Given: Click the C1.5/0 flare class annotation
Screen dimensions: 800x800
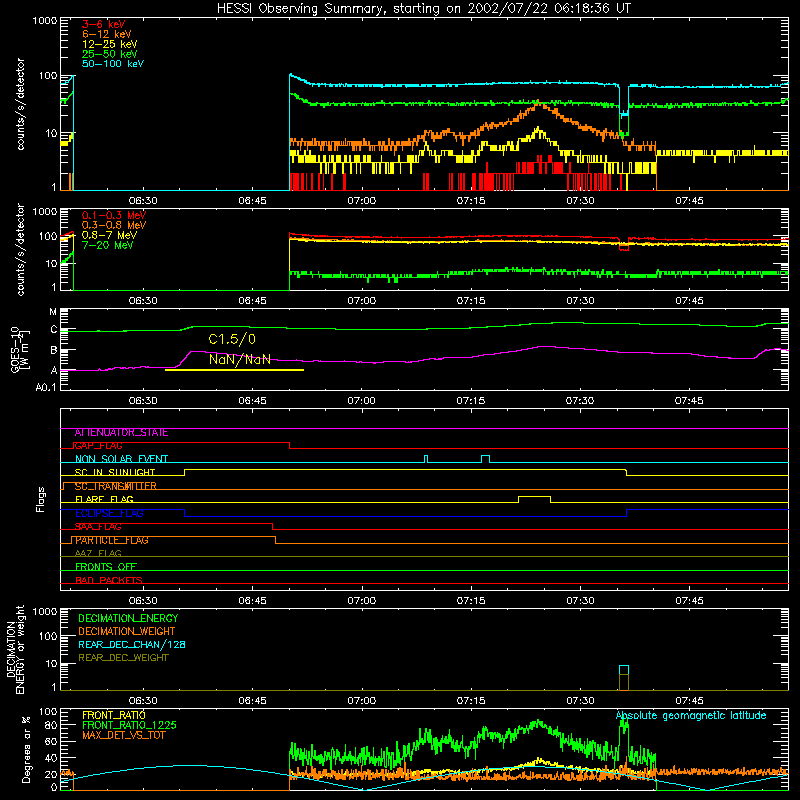Looking at the screenshot, I should (x=232, y=339).
